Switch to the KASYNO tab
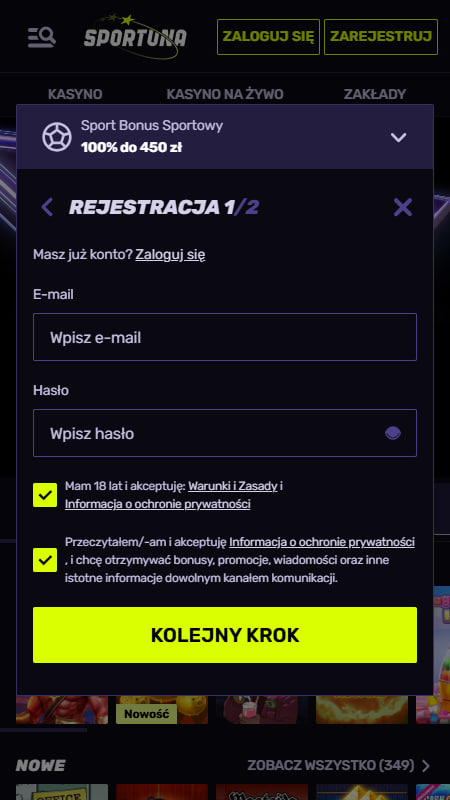This screenshot has height=800, width=450. click(x=75, y=94)
